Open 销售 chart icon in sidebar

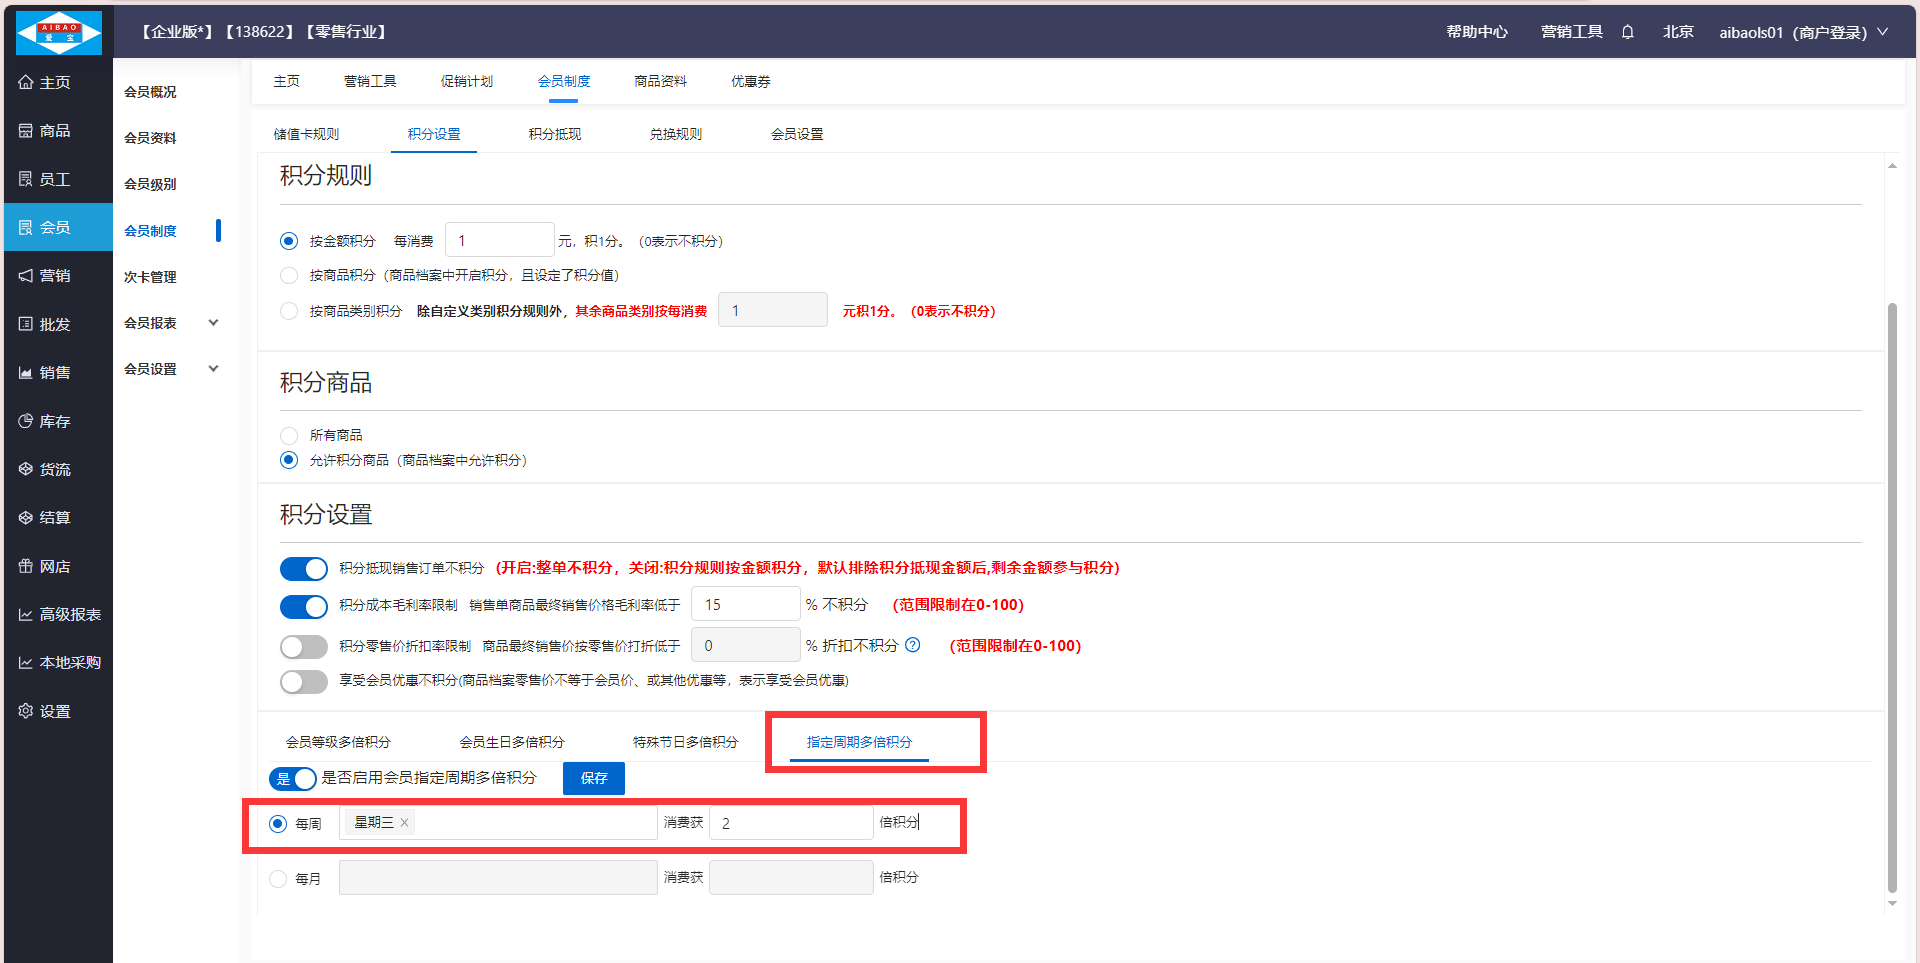click(26, 373)
